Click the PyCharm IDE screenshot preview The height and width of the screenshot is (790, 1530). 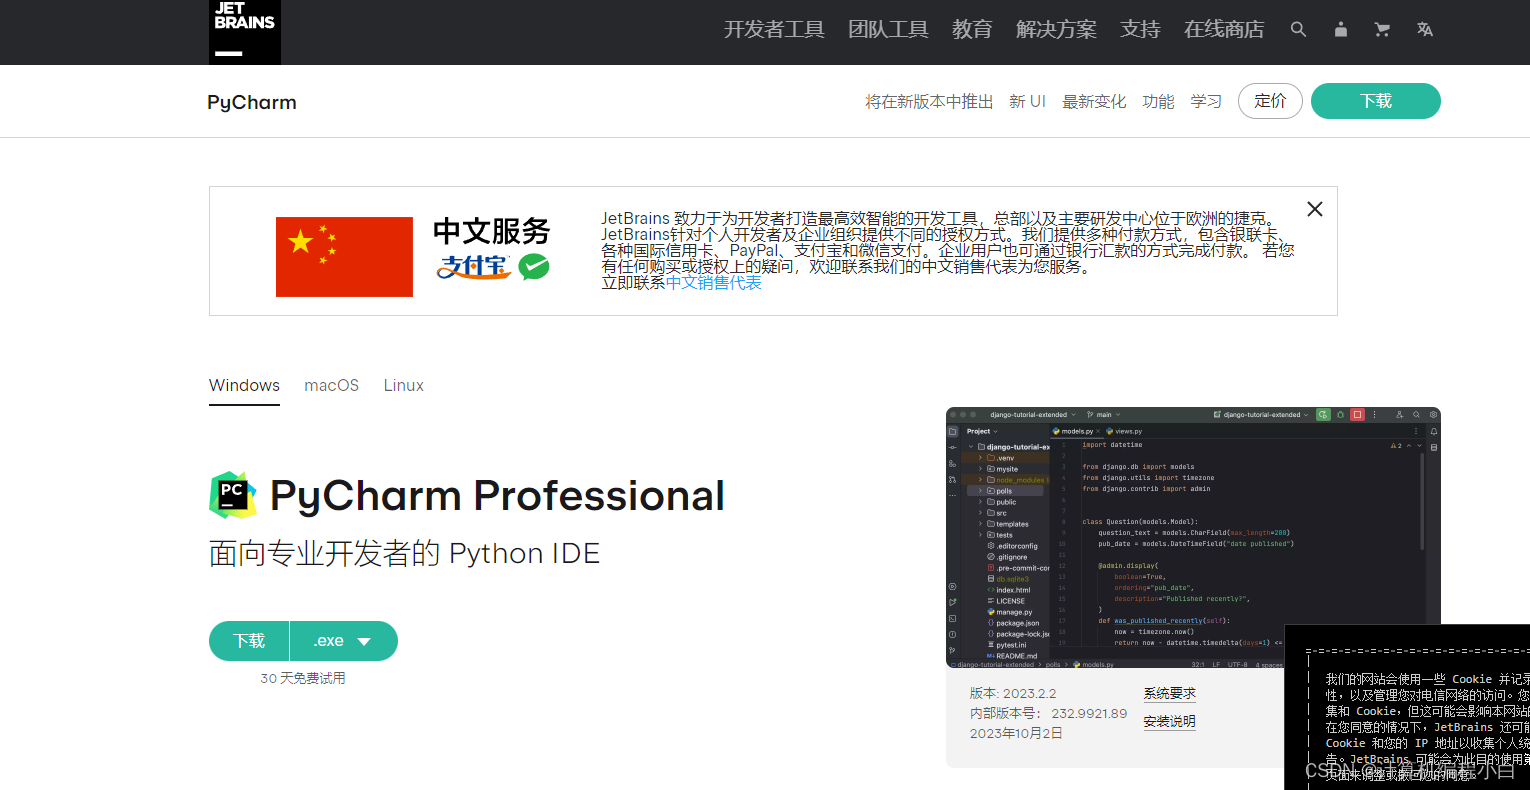[1193, 538]
